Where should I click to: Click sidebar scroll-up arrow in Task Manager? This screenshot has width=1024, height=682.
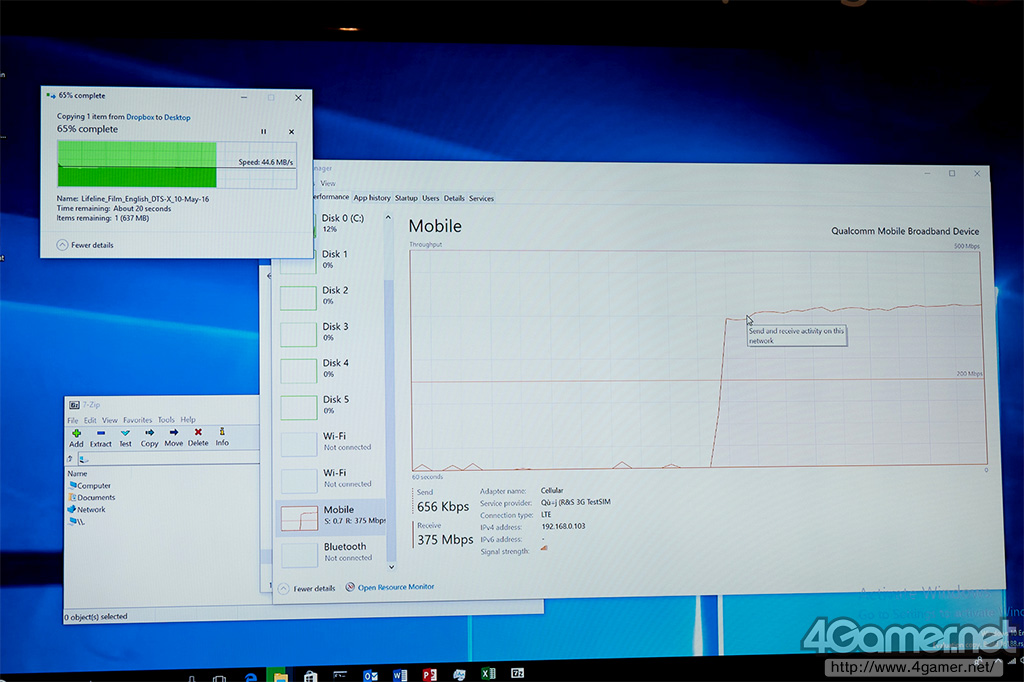click(x=388, y=218)
